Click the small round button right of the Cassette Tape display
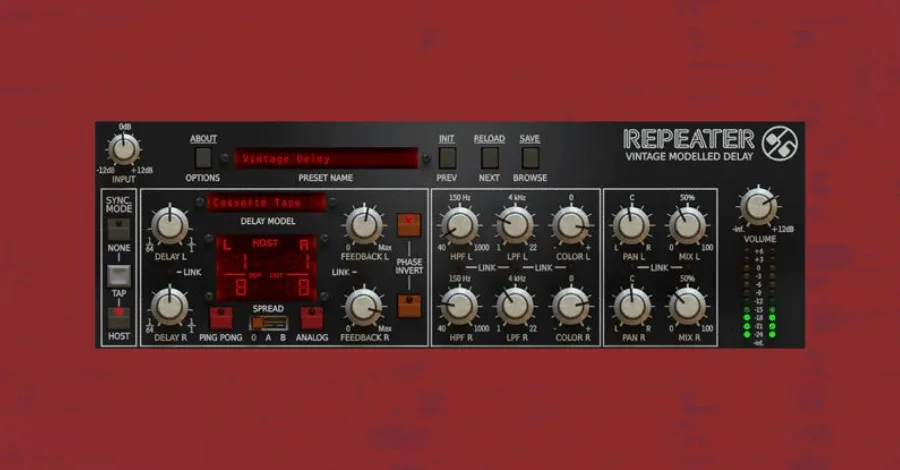 click(332, 202)
